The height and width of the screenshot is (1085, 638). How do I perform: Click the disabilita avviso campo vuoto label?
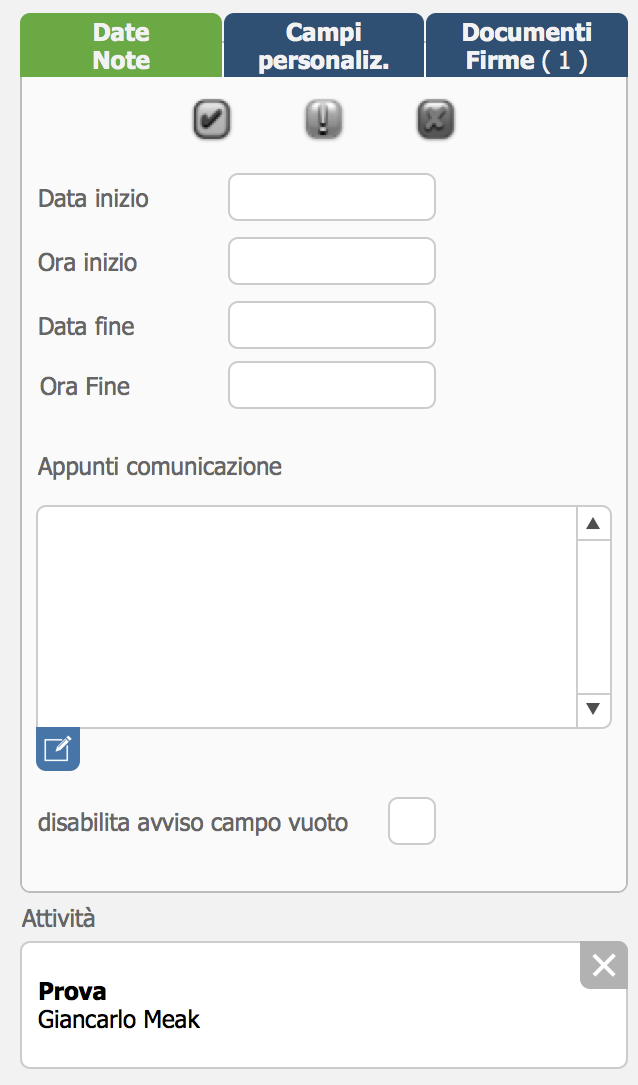193,823
